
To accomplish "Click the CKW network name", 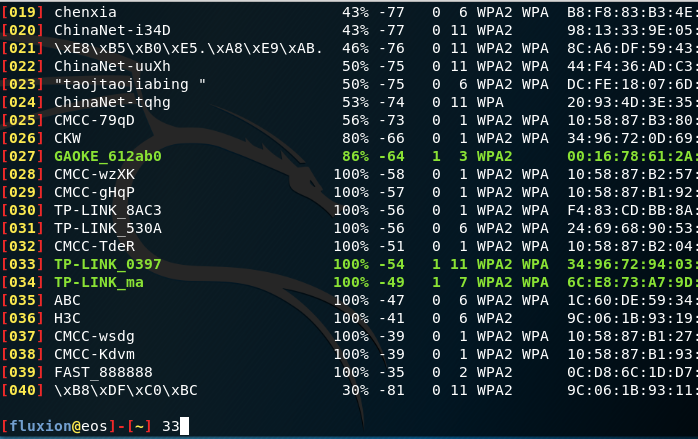I will tap(67, 138).
